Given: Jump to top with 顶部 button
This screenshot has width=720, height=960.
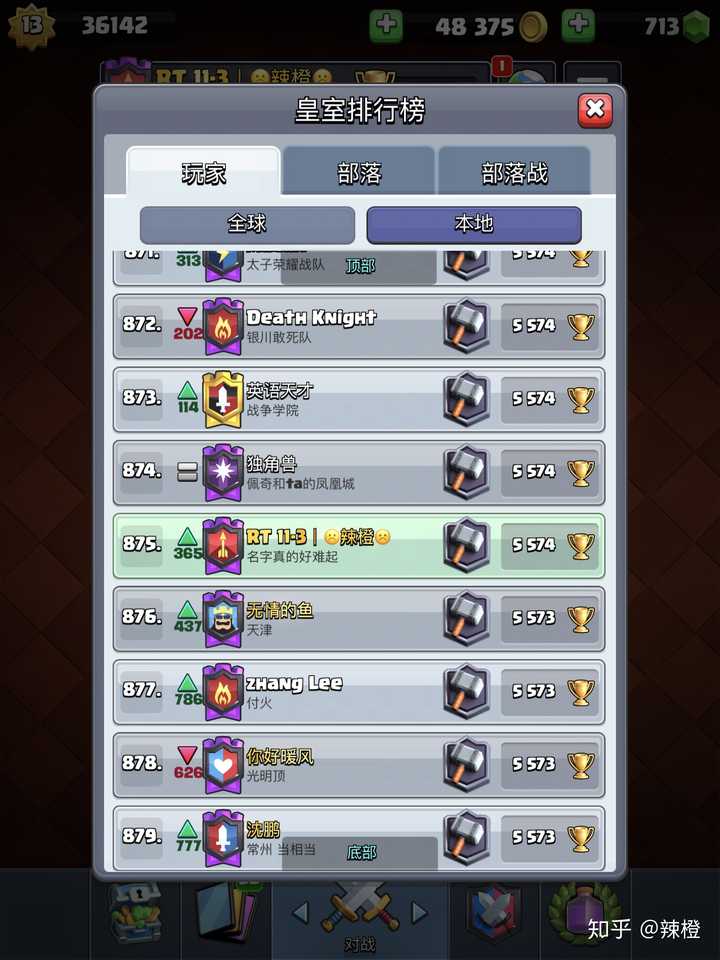Looking at the screenshot, I should coord(359,266).
